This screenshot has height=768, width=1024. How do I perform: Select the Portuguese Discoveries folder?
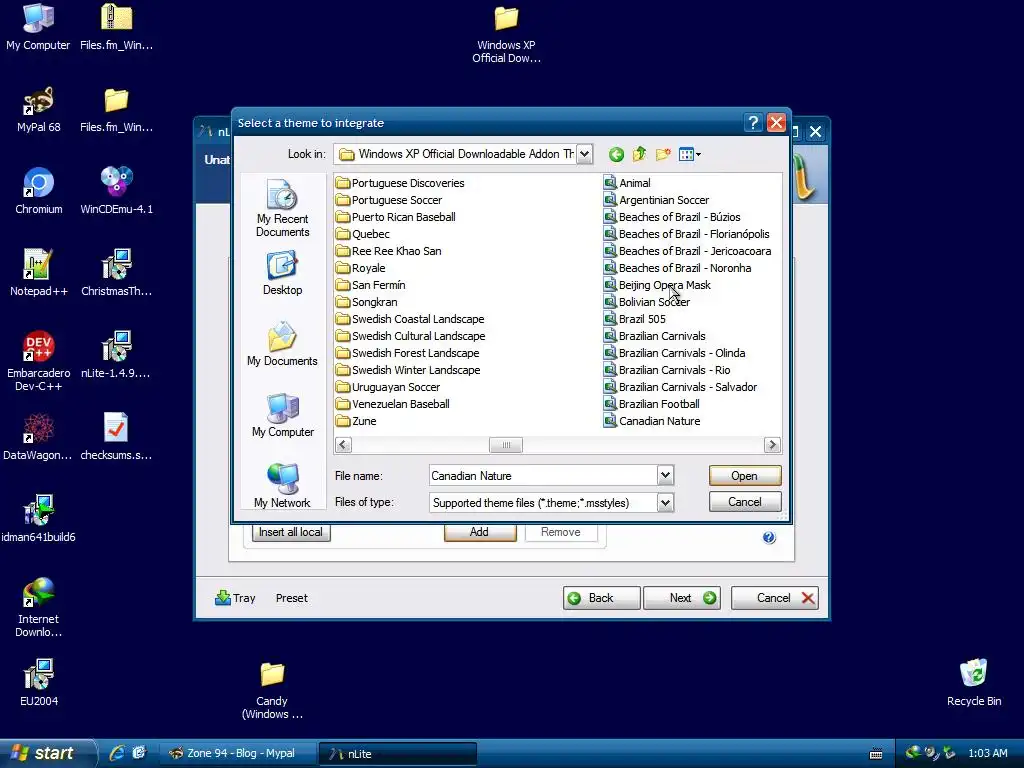tap(400, 183)
